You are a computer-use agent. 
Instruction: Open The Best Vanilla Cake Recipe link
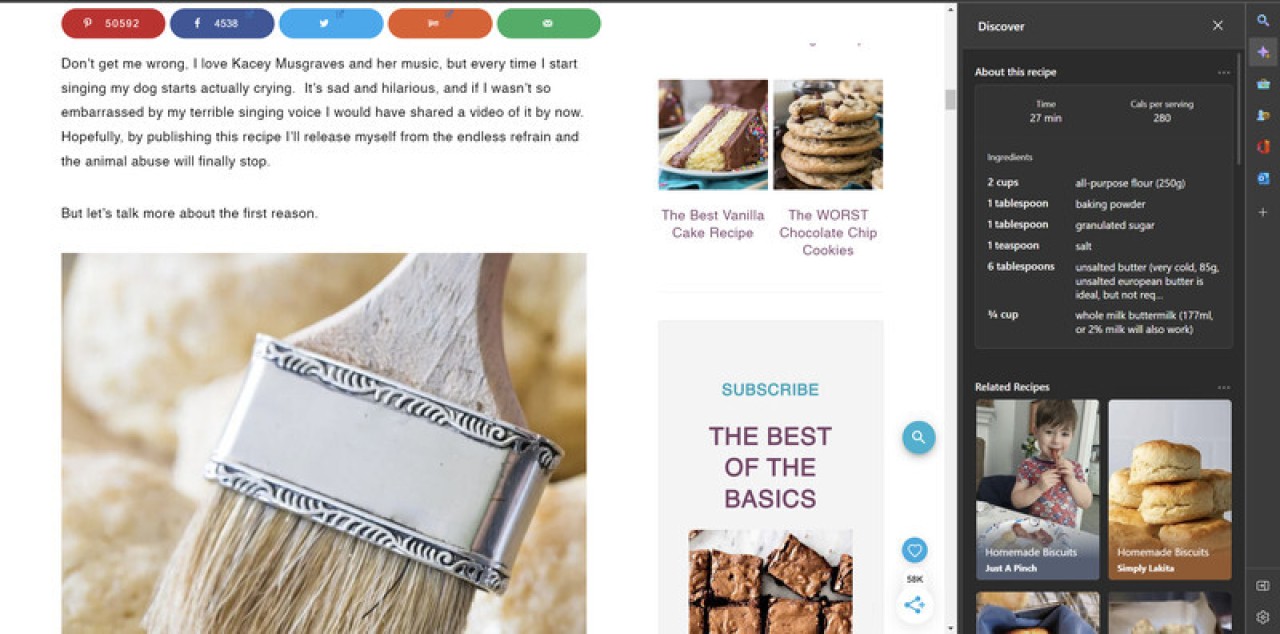click(713, 223)
